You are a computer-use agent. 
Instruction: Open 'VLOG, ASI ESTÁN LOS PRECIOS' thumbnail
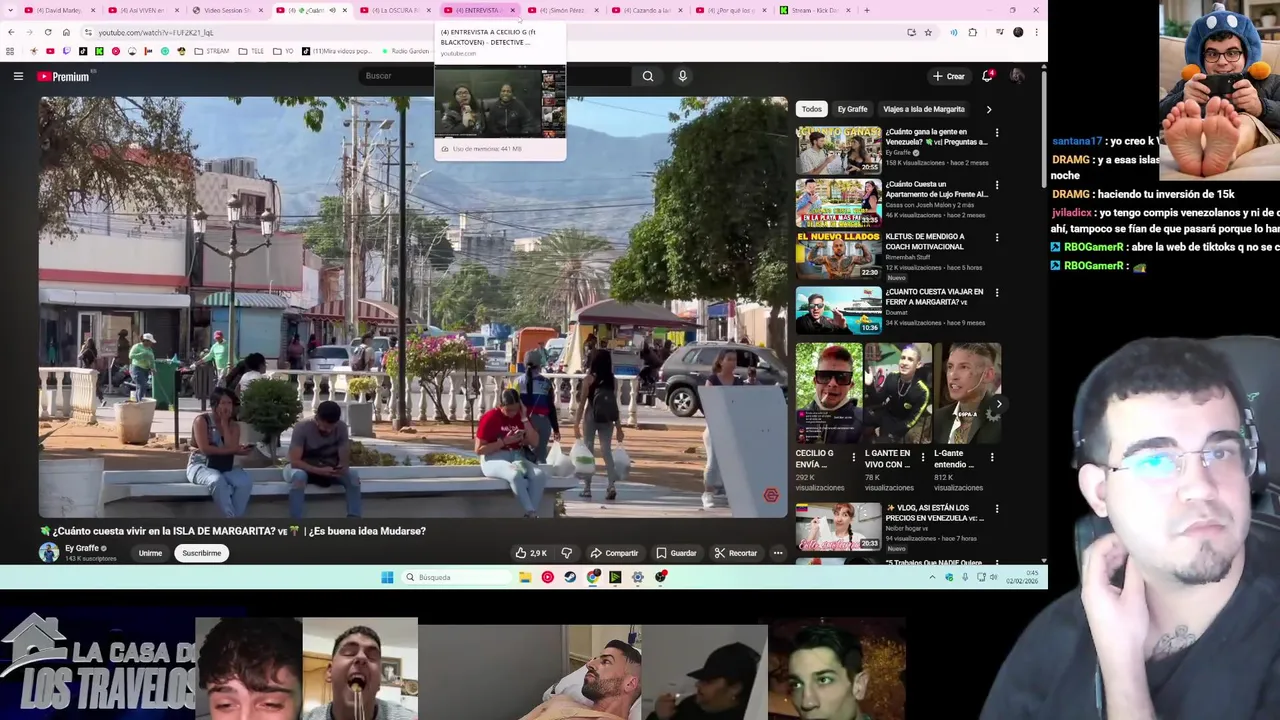point(838,526)
